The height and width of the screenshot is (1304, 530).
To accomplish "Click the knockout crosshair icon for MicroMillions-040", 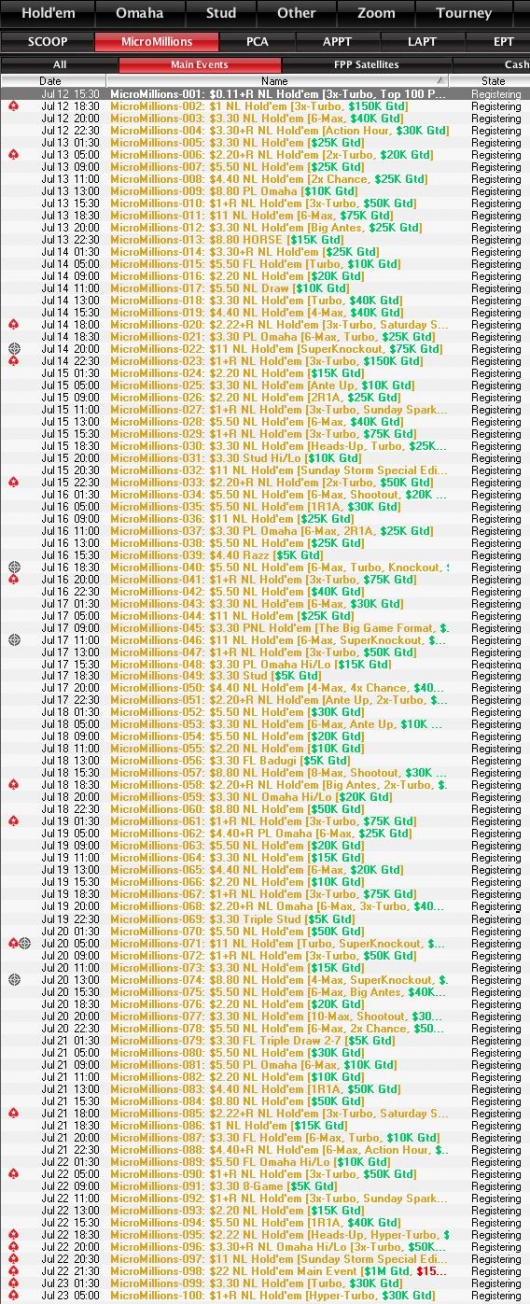I will 13,567.
